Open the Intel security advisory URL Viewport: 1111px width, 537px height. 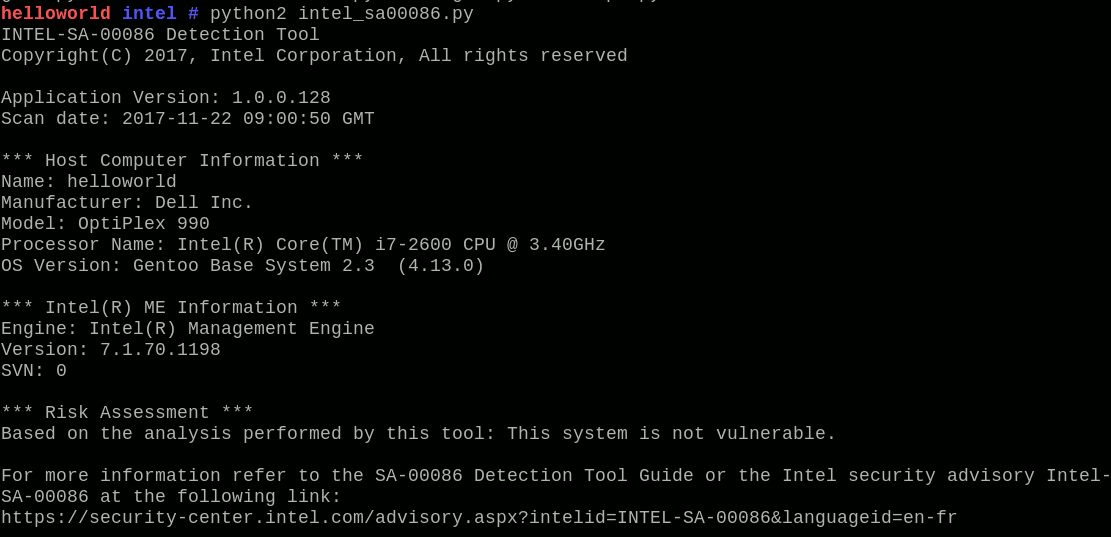479,518
